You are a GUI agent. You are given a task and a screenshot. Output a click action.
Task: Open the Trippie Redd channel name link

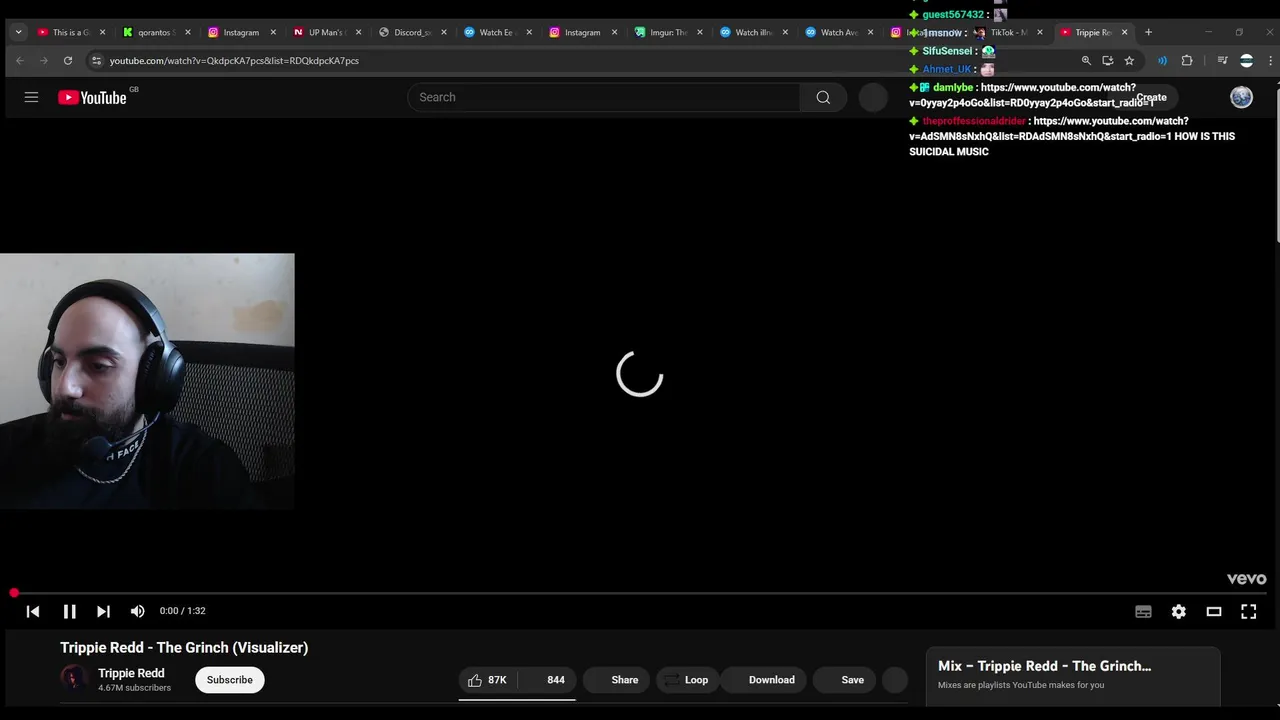pyautogui.click(x=131, y=673)
